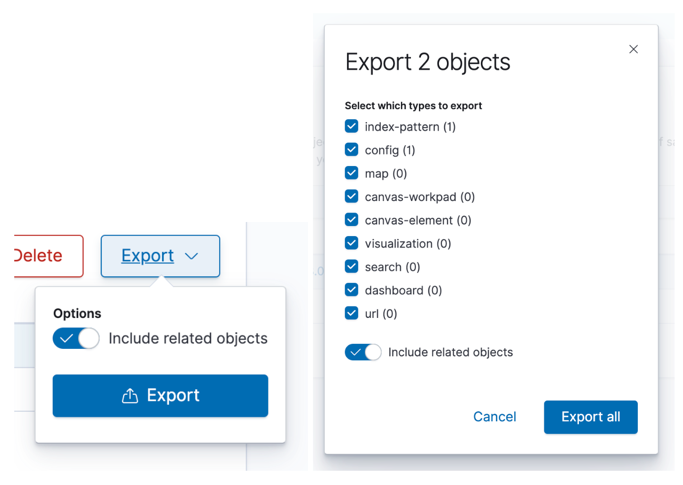683x485 pixels.
Task: Deselect dashboard export type
Action: point(352,290)
